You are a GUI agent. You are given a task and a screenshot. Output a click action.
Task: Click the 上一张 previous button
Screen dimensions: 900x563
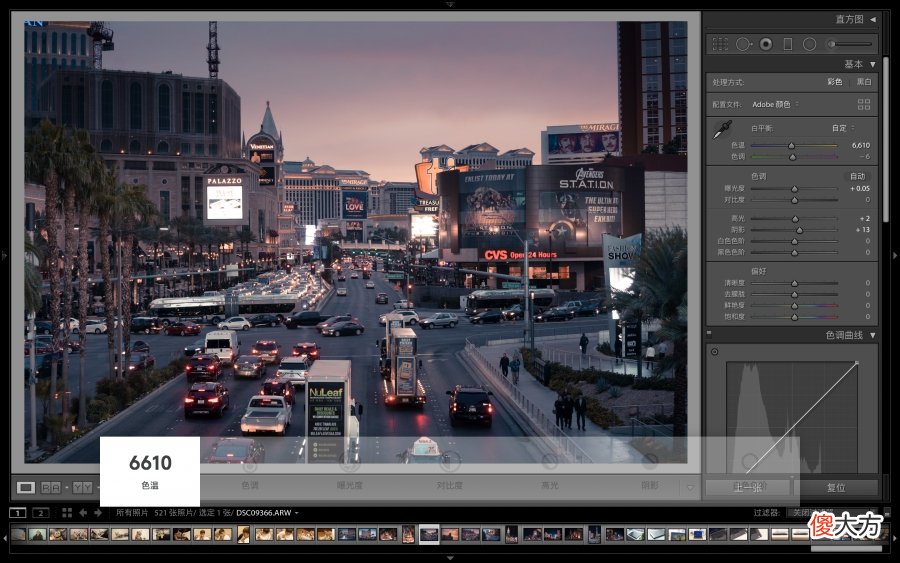click(748, 487)
